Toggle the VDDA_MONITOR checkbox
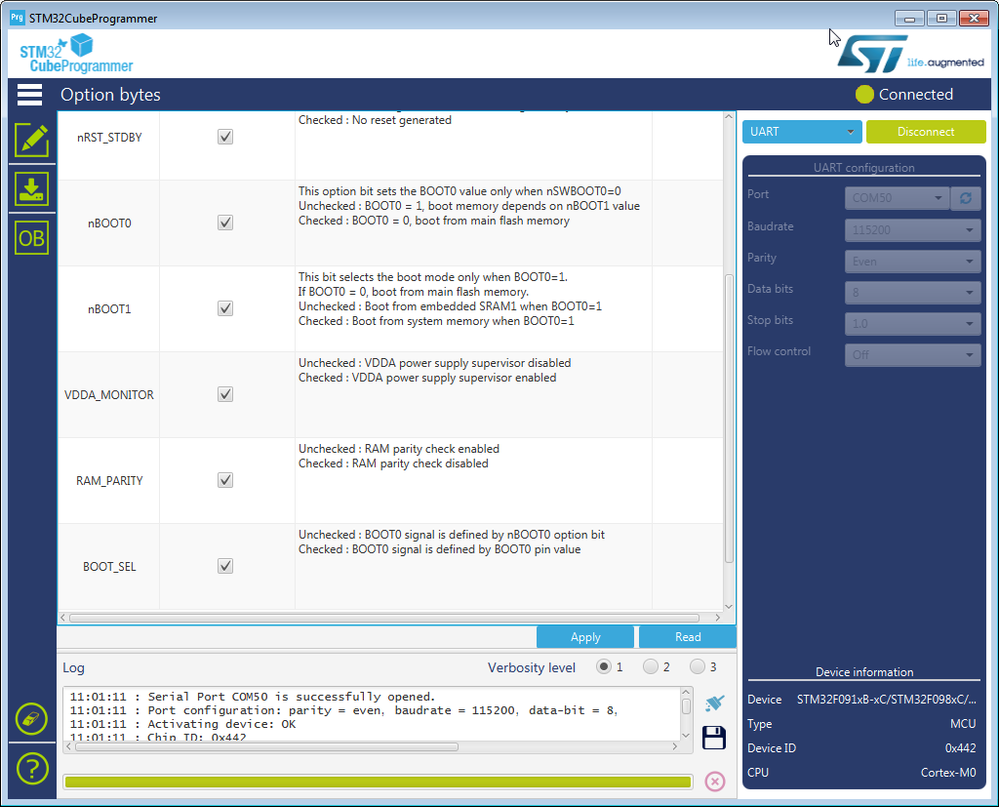This screenshot has width=999, height=807. 225,394
